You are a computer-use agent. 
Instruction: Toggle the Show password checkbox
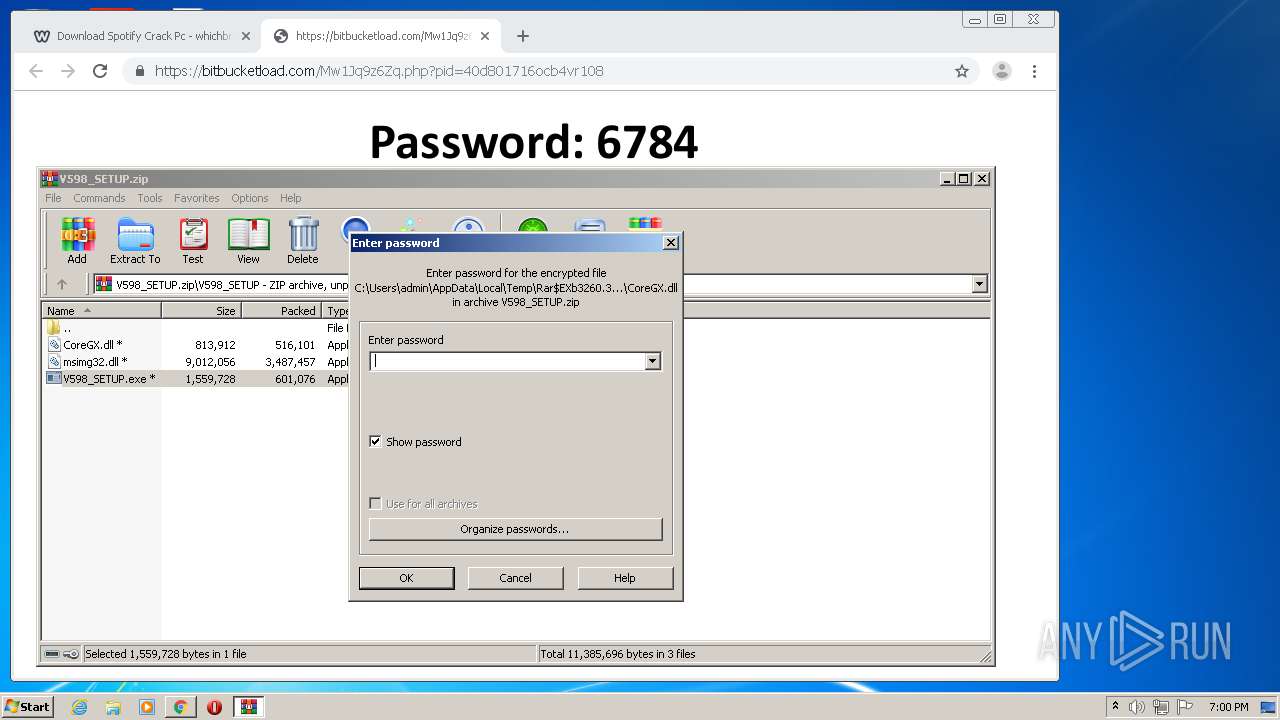375,441
